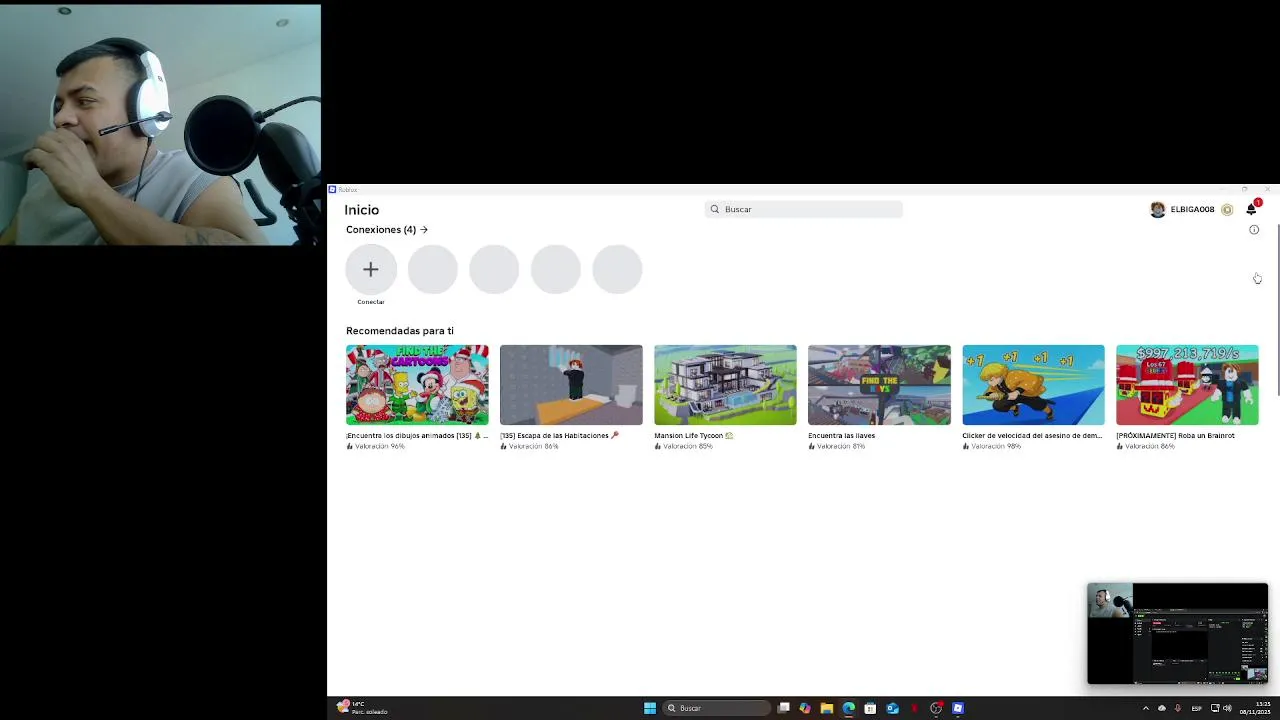Click the OneDrive cloud tray icon
This screenshot has height=720, width=1280.
pos(1162,708)
